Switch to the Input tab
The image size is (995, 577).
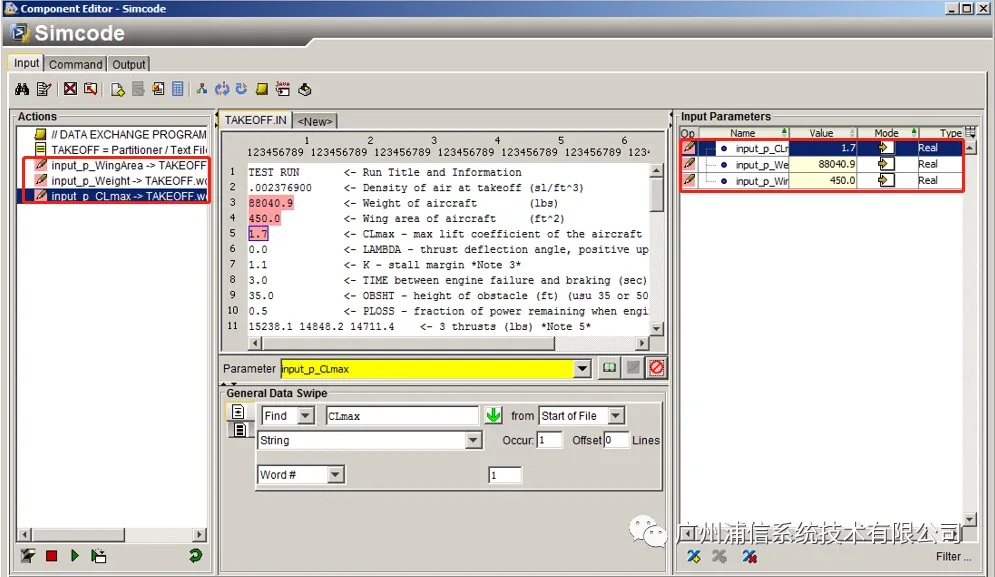click(x=26, y=63)
